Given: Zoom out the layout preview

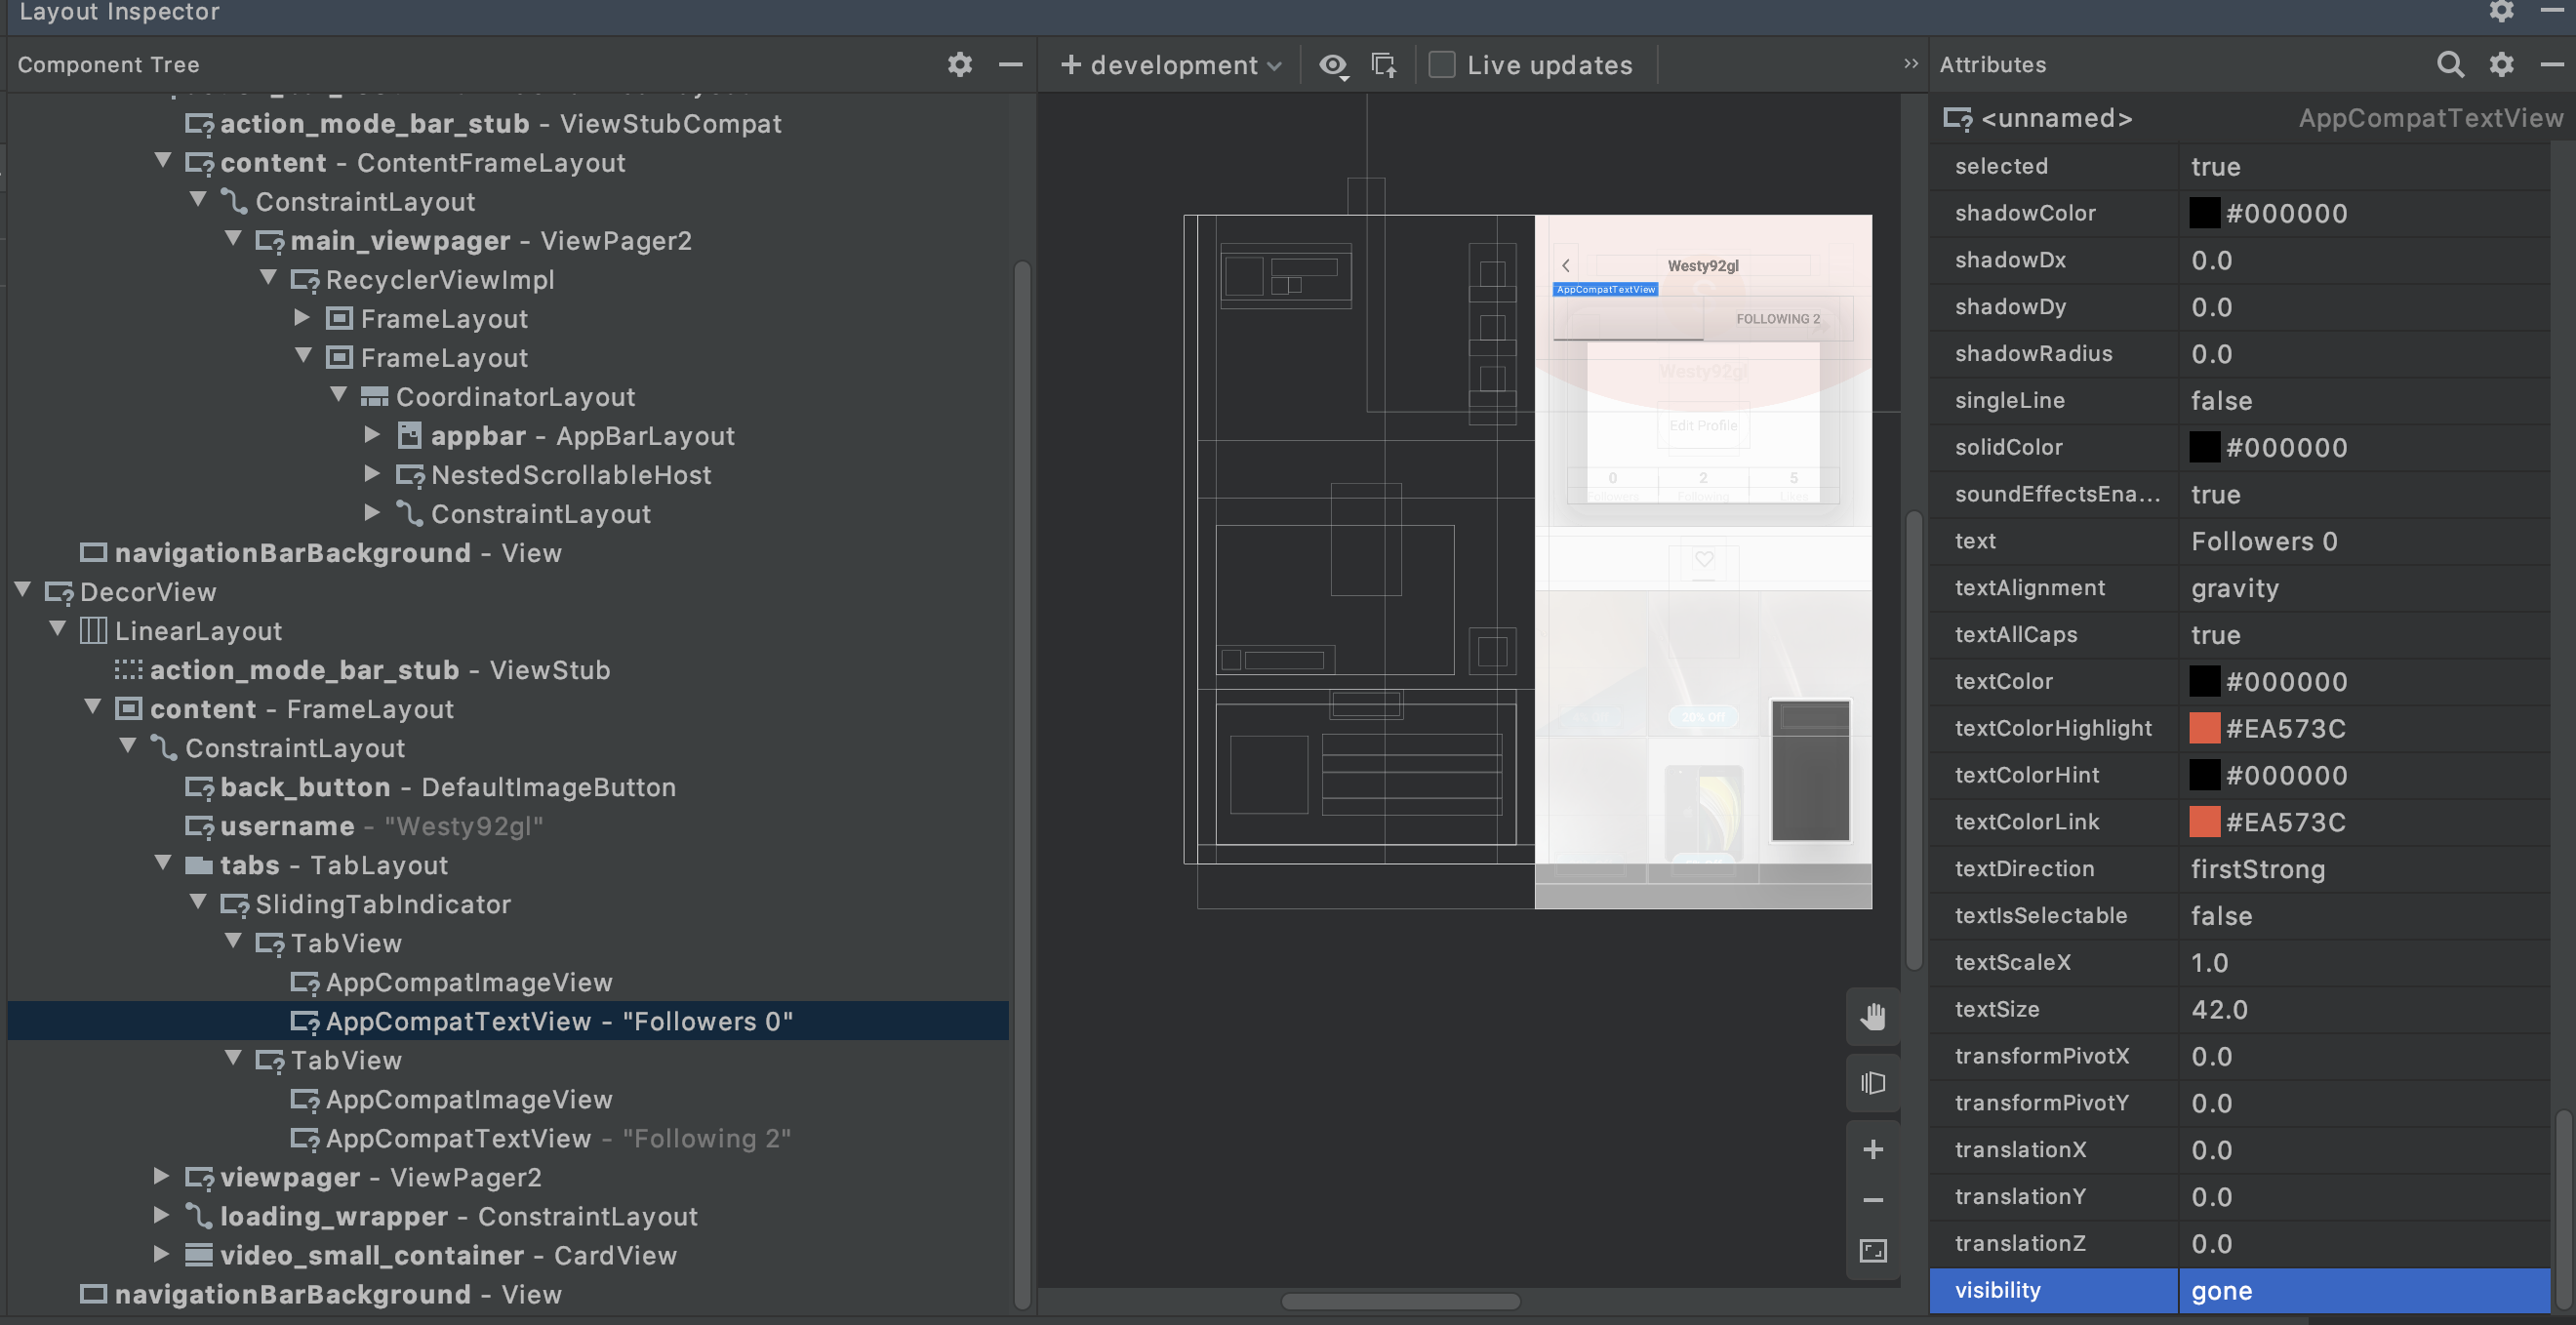Looking at the screenshot, I should pos(1872,1199).
